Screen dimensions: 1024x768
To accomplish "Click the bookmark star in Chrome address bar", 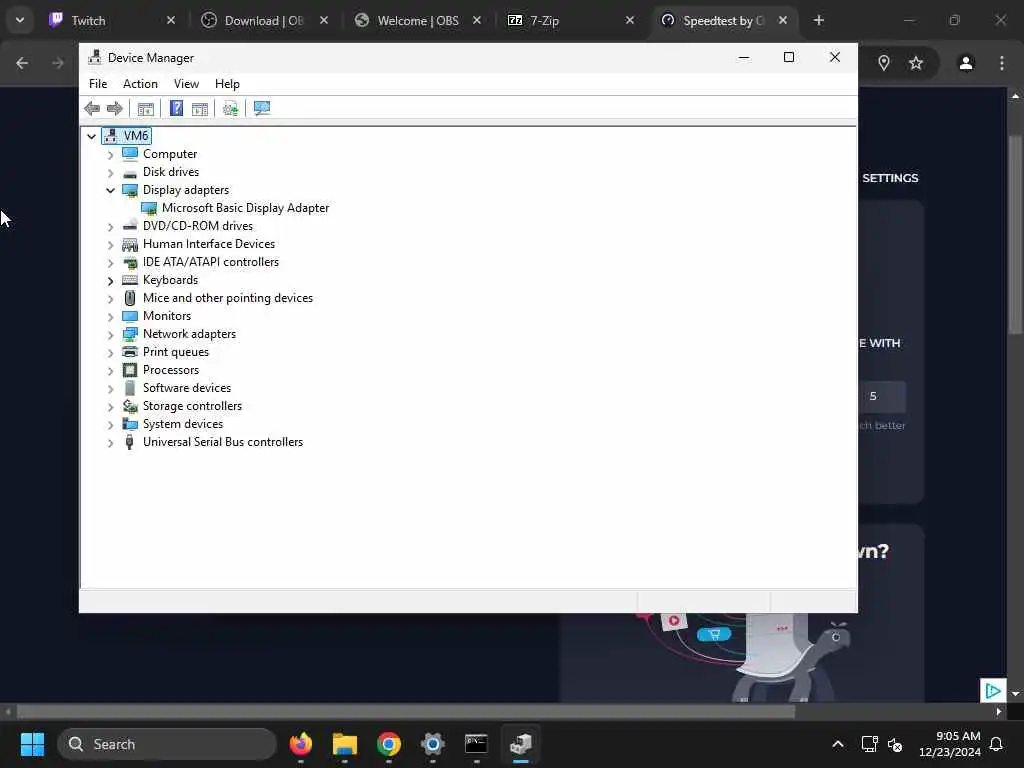I will 916,63.
